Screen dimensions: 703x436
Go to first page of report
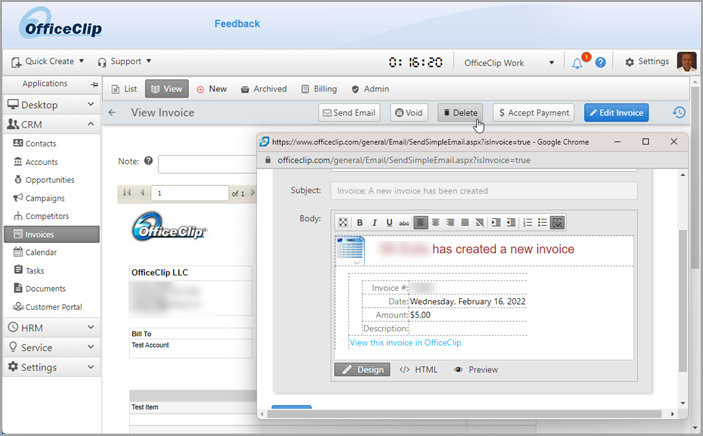[127, 192]
